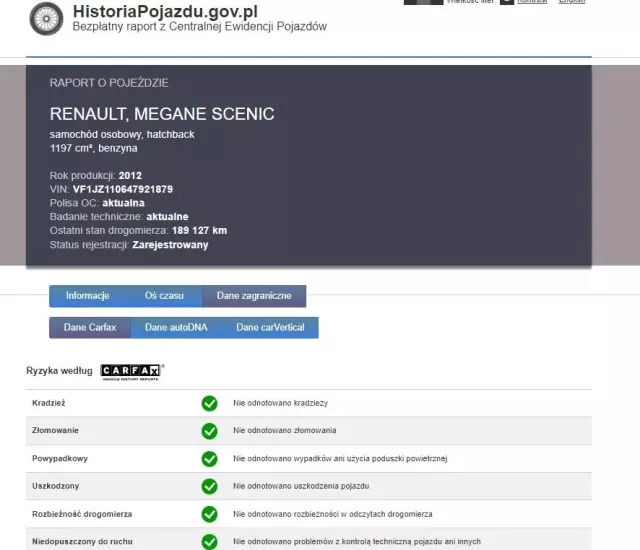The width and height of the screenshot is (640, 550).
Task: Click the green checkmark beside Uszkodzony
Action: point(209,486)
